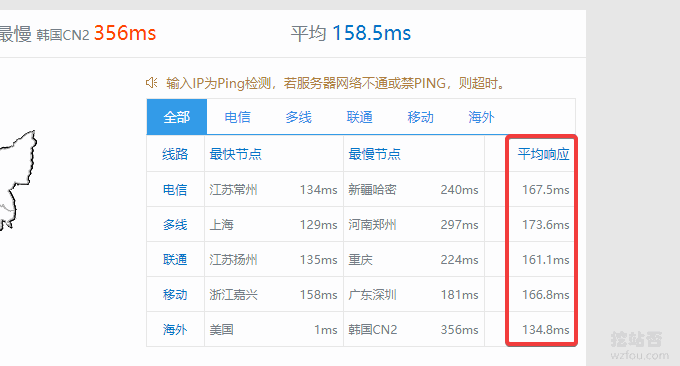Click the 浙江嘉兴 fastest node cell
Viewport: 680px width, 366px height.
233,295
